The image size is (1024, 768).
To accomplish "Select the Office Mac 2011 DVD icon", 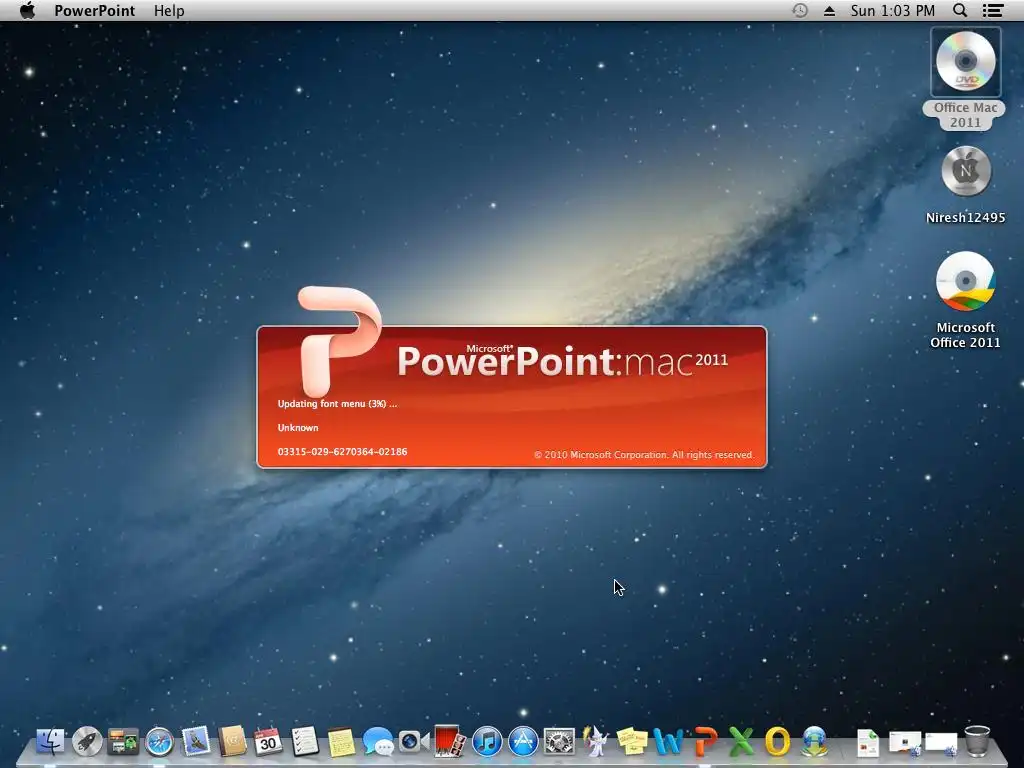I will tap(966, 63).
